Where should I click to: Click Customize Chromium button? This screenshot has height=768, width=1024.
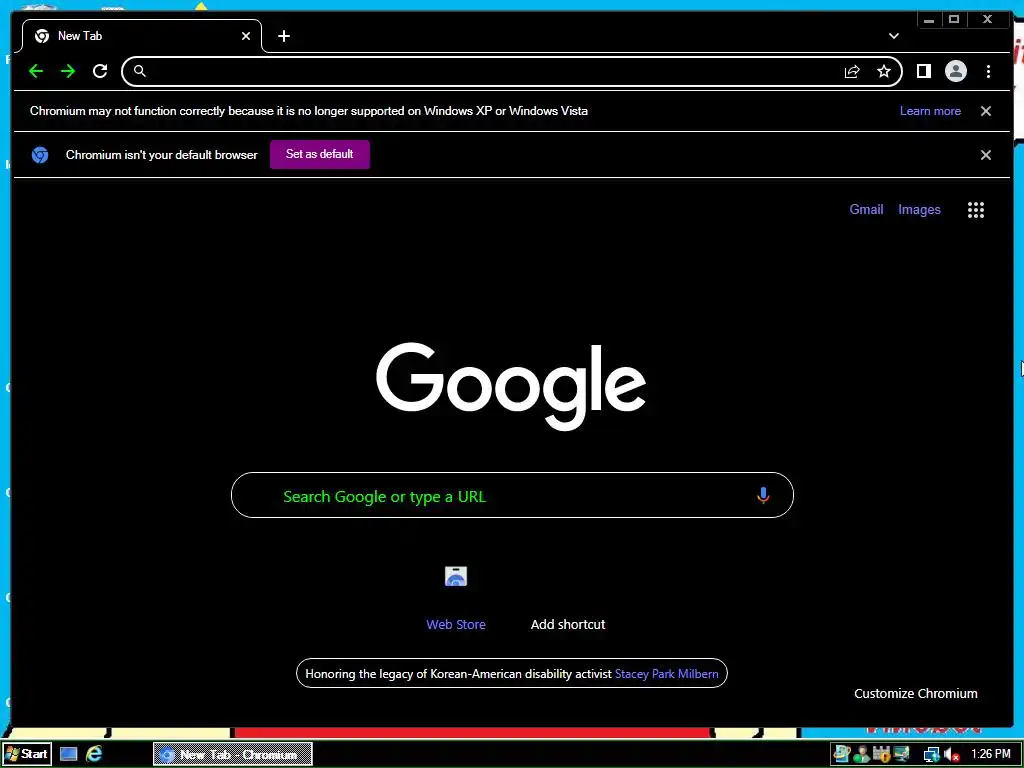pyautogui.click(x=916, y=694)
